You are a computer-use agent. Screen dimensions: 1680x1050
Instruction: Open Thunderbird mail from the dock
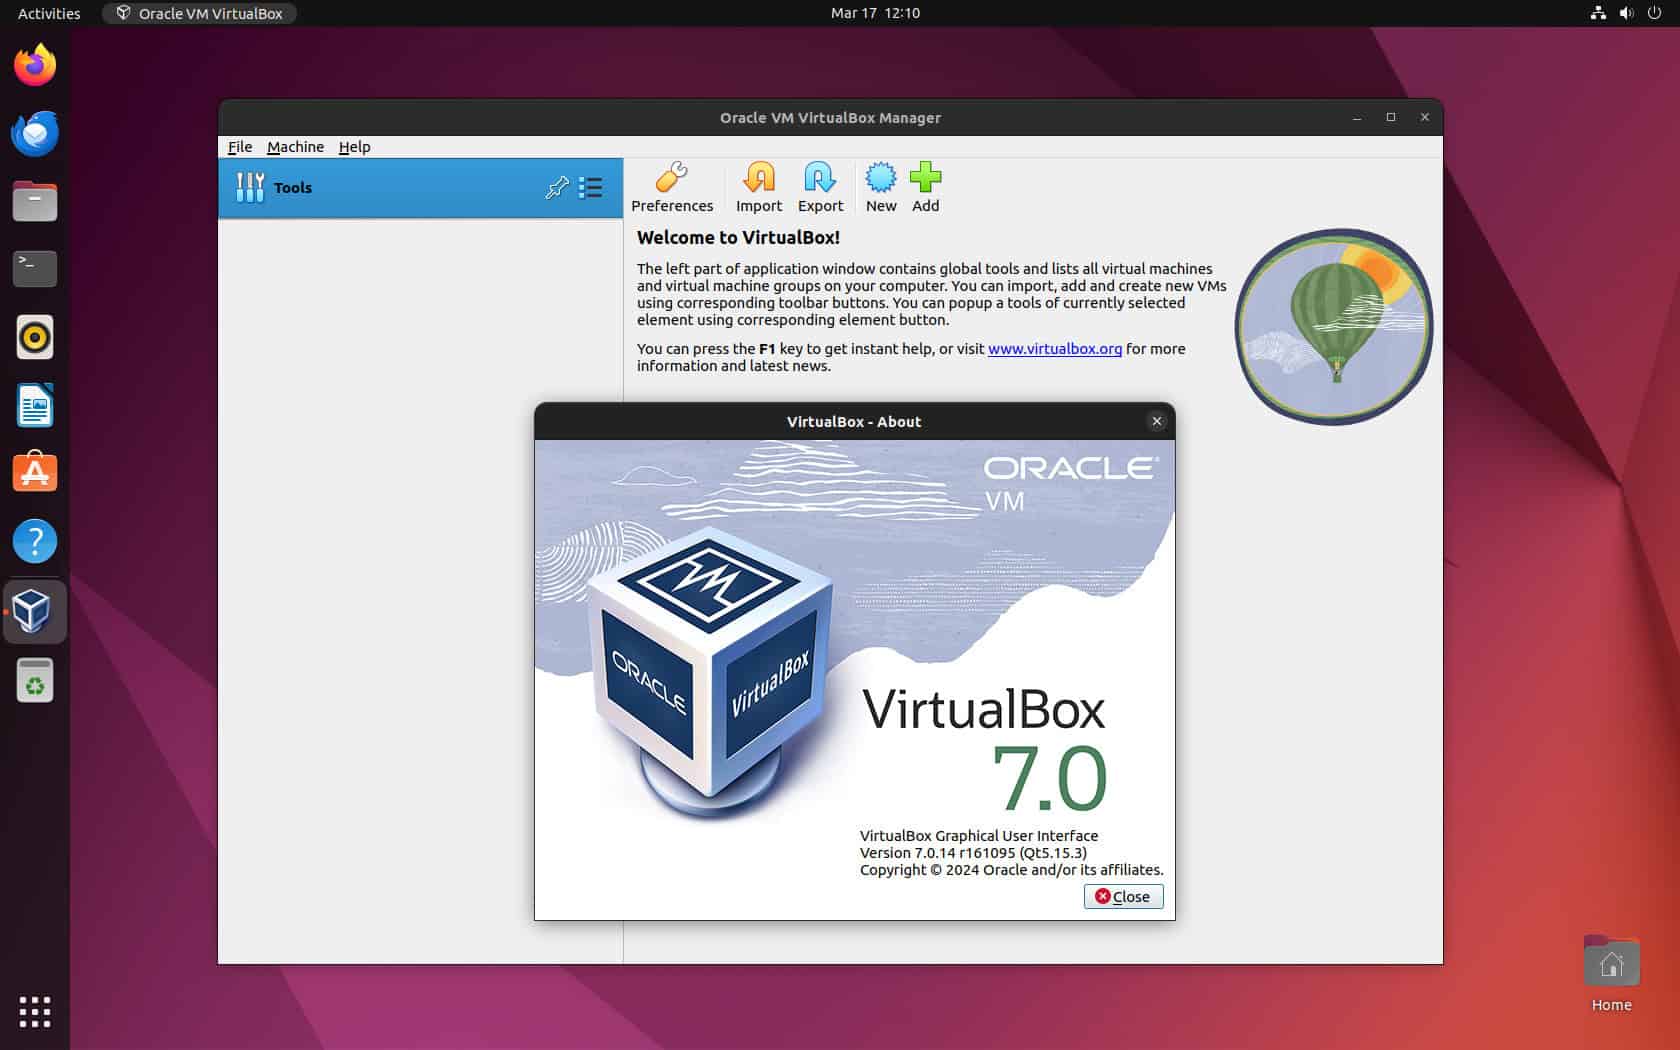coord(34,133)
